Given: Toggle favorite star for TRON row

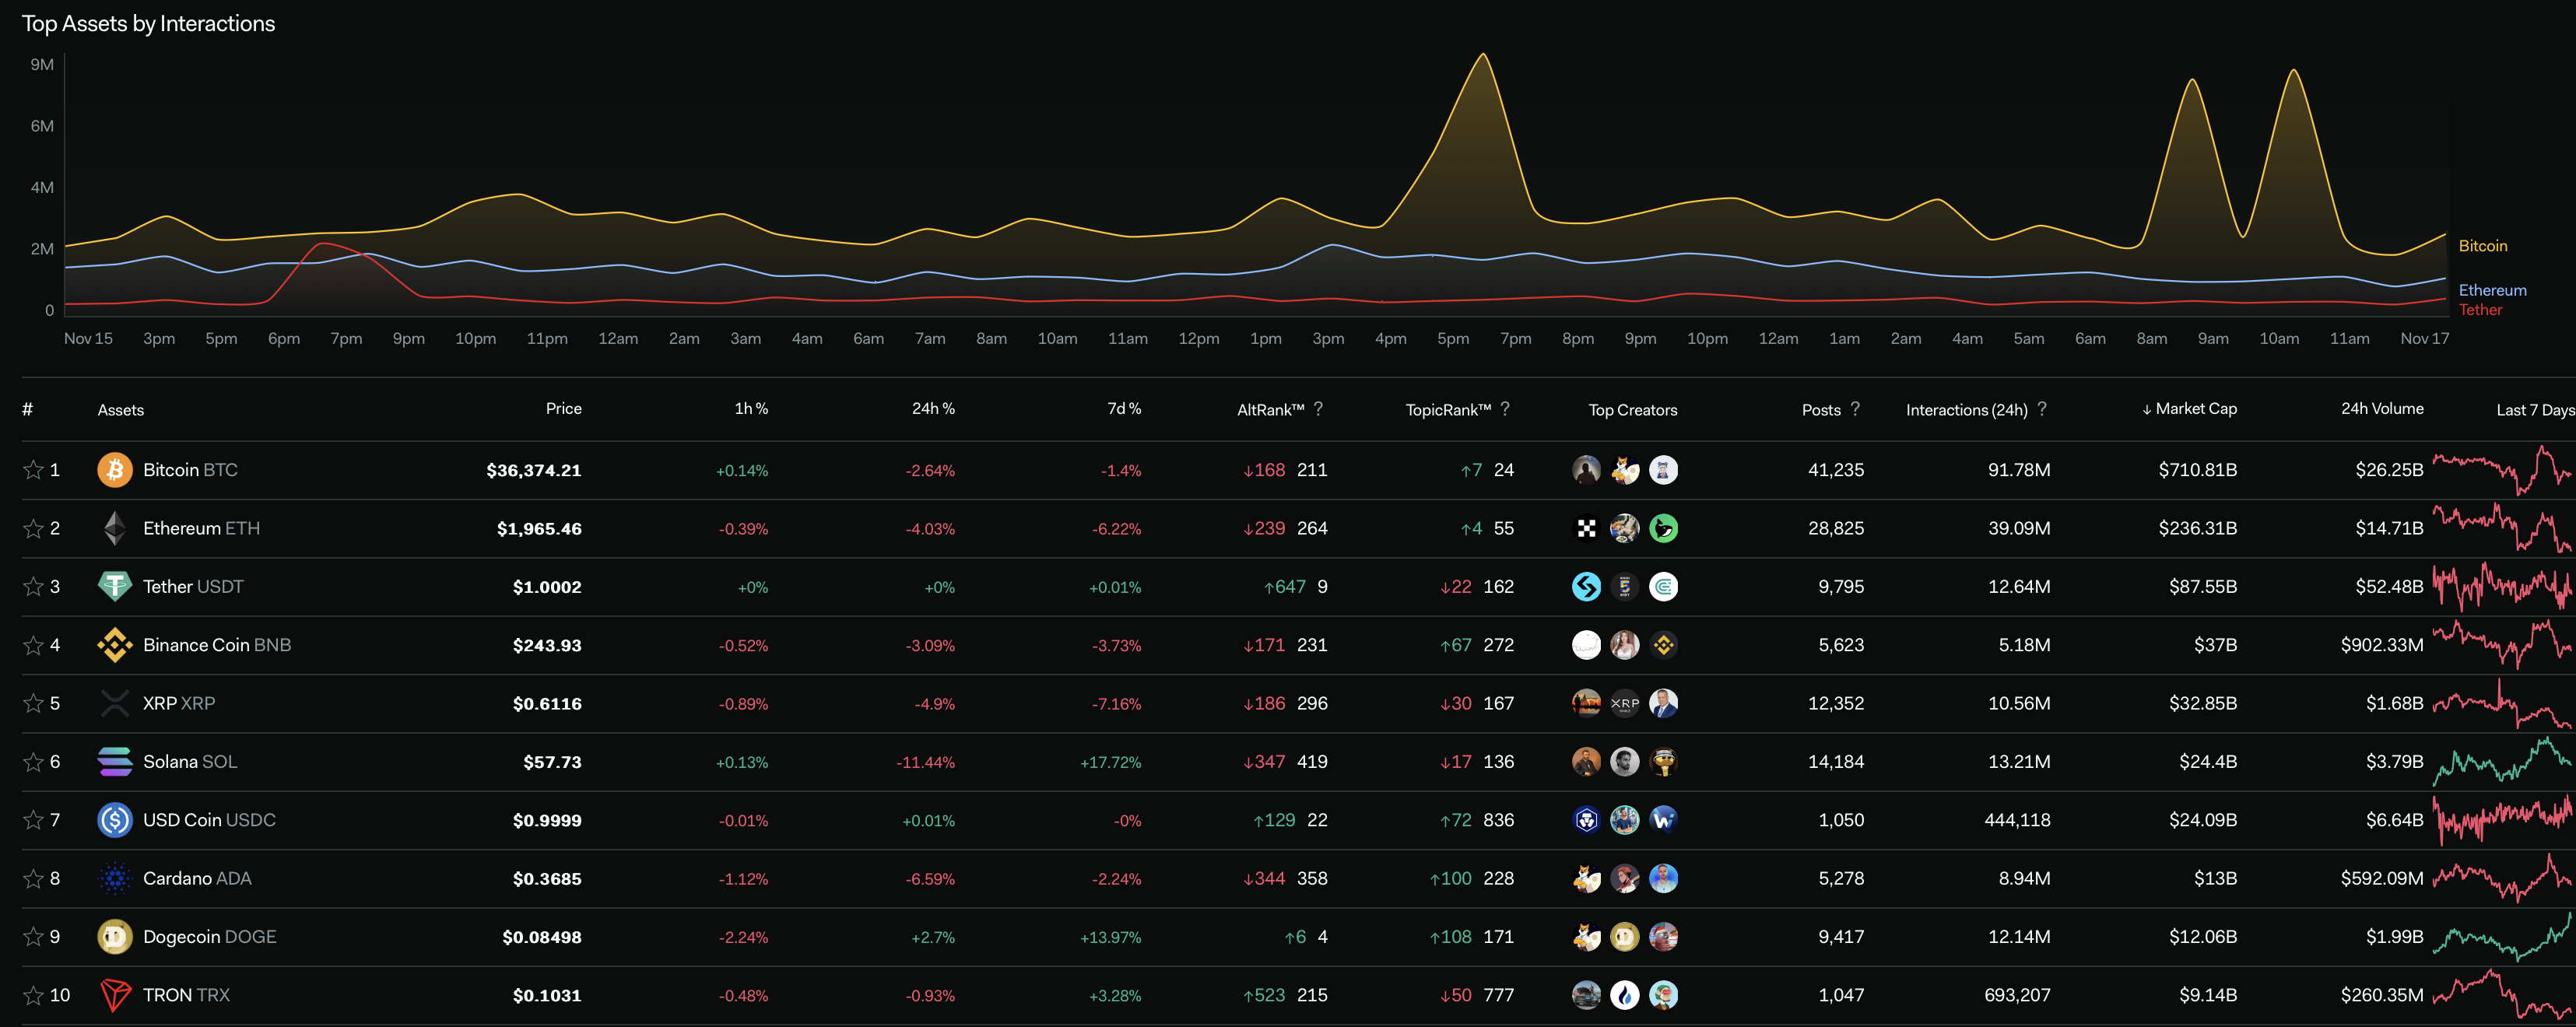Looking at the screenshot, I should click(33, 995).
